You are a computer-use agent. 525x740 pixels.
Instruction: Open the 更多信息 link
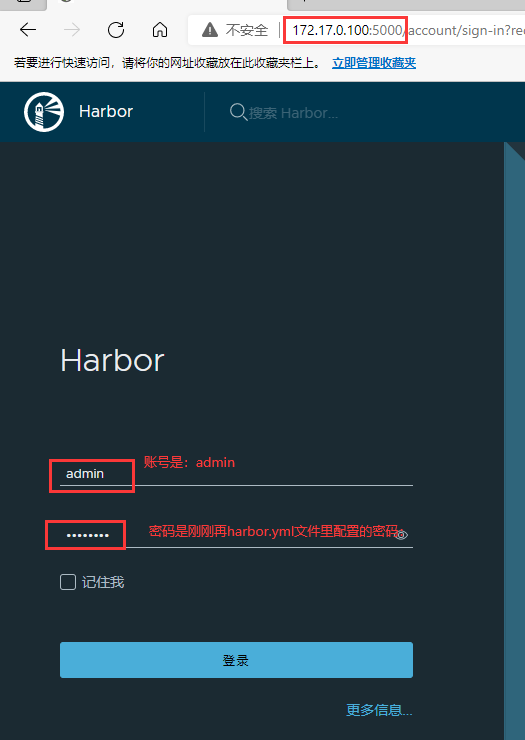pyautogui.click(x=379, y=710)
